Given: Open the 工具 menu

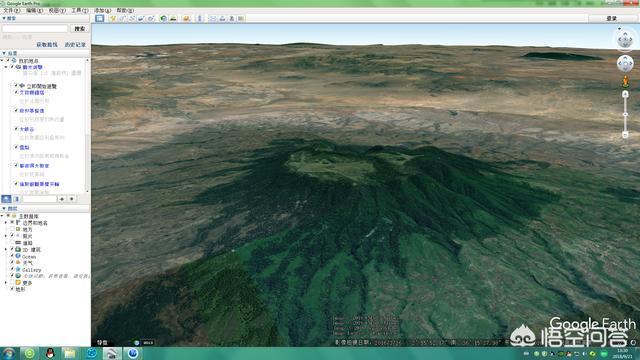Looking at the screenshot, I should pos(80,10).
